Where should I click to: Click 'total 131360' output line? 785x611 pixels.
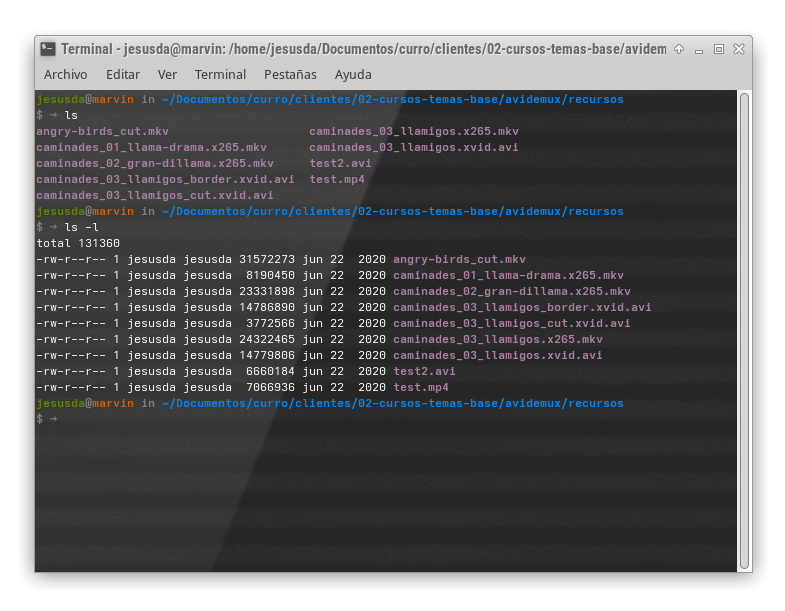(x=78, y=243)
